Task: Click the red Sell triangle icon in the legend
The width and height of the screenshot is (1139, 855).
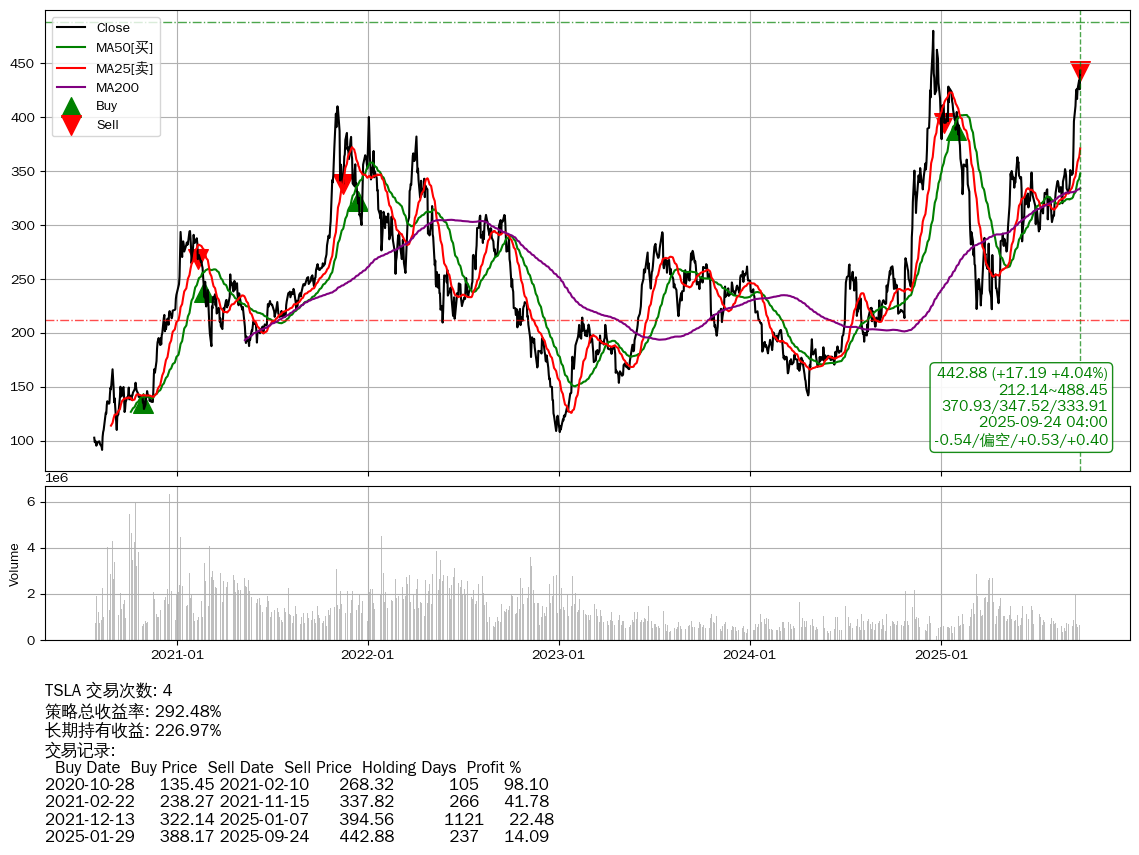Action: click(71, 125)
